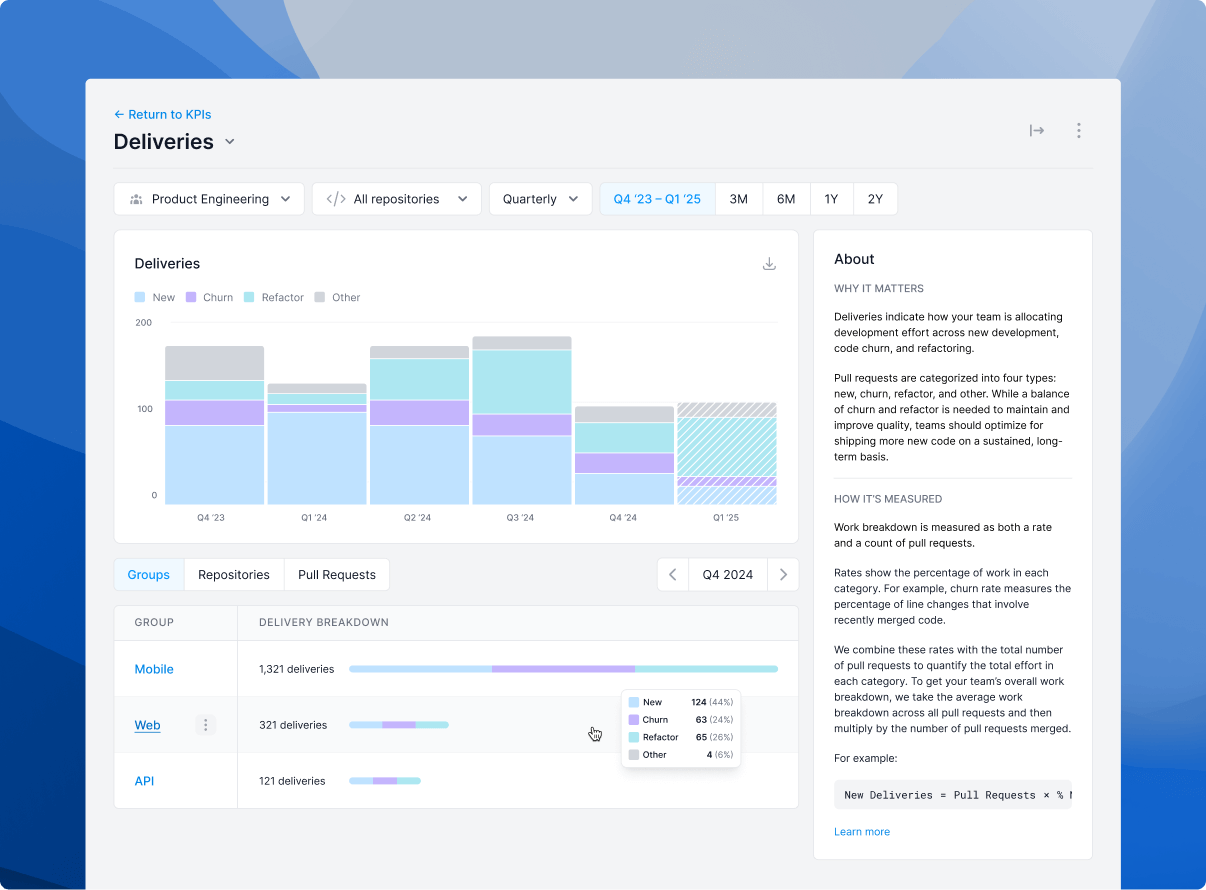1206x890 pixels.
Task: Toggle the New series in chart legend
Action: coord(155,297)
